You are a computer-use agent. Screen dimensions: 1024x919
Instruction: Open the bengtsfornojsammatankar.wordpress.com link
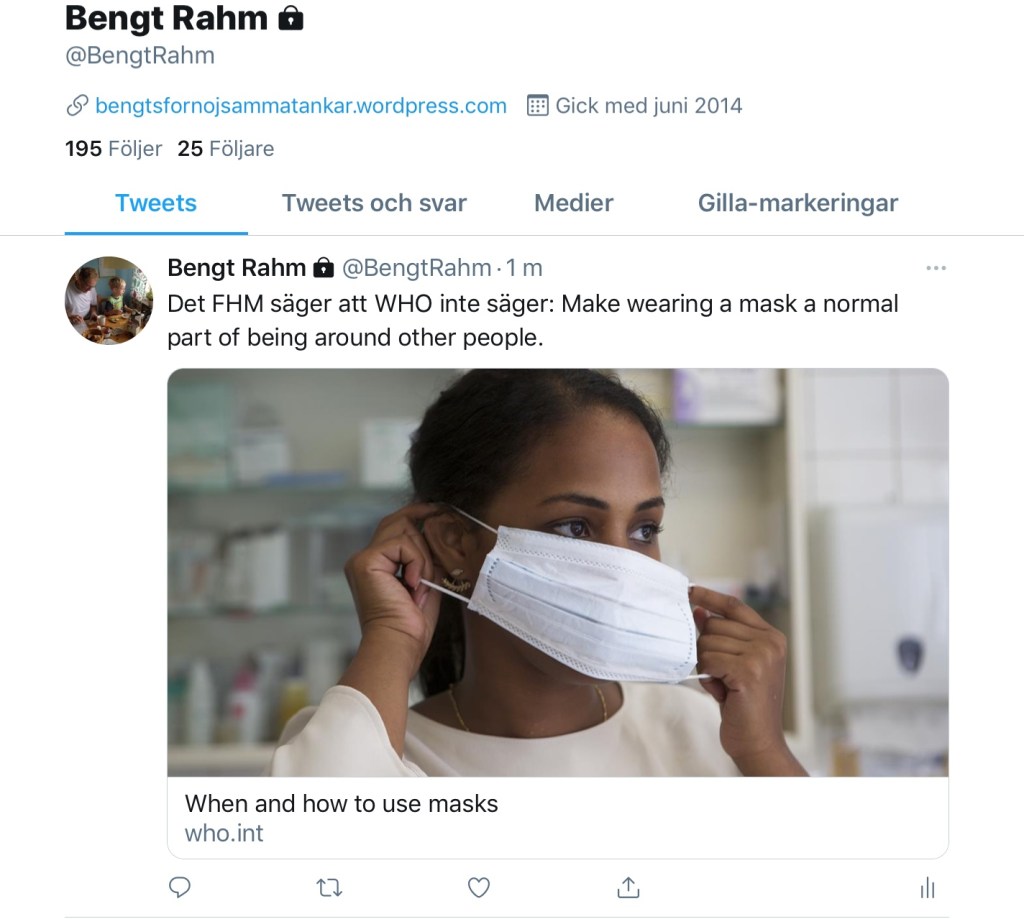pyautogui.click(x=301, y=106)
